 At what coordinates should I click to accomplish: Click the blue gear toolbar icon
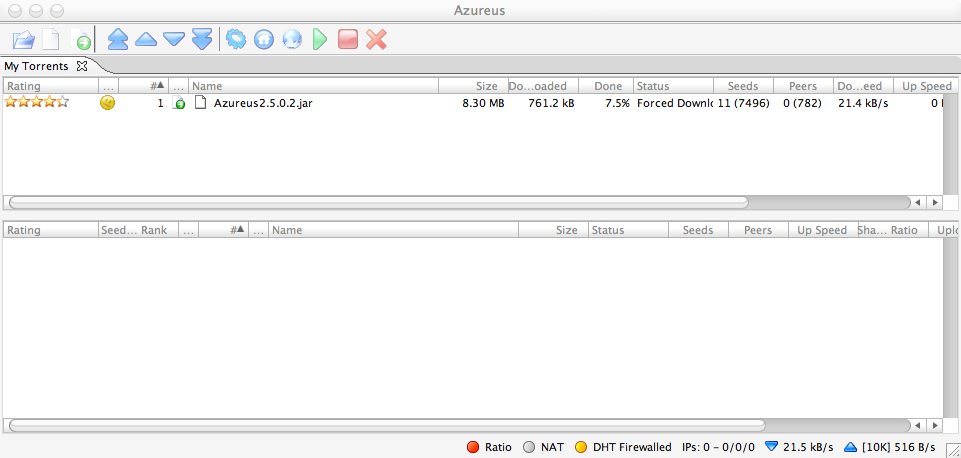coord(236,40)
